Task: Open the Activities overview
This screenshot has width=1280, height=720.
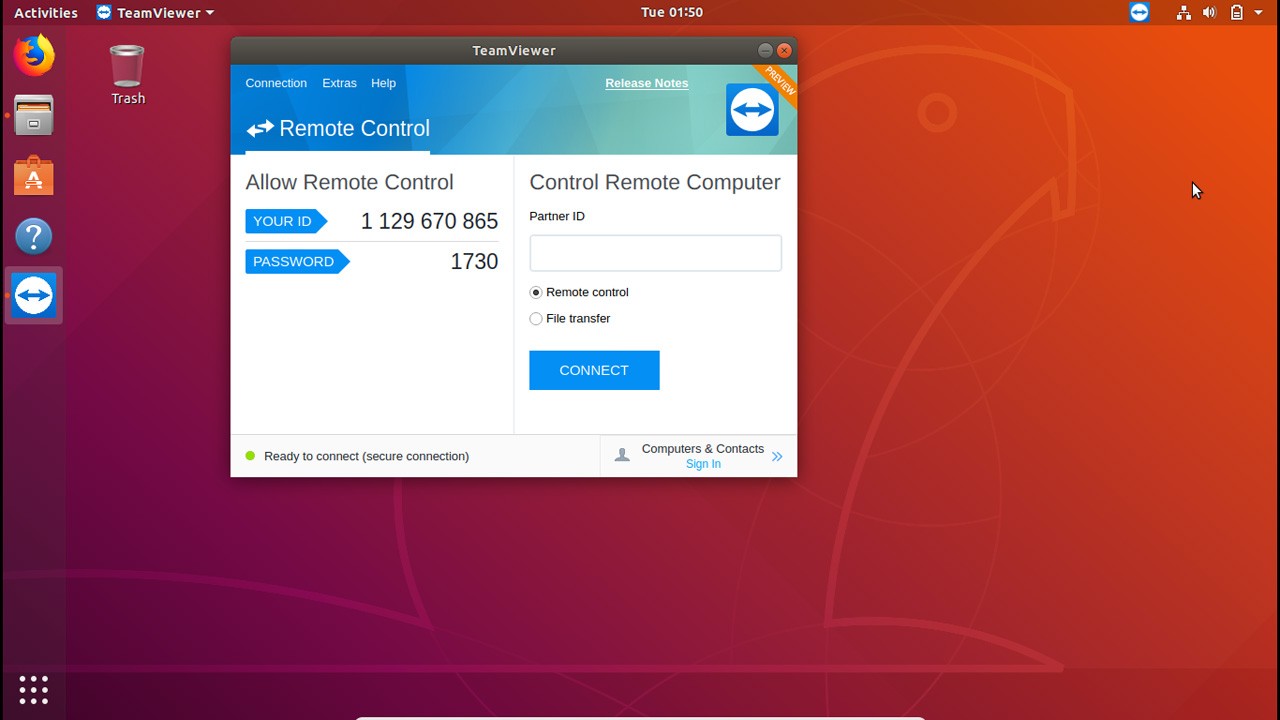Action: click(46, 13)
